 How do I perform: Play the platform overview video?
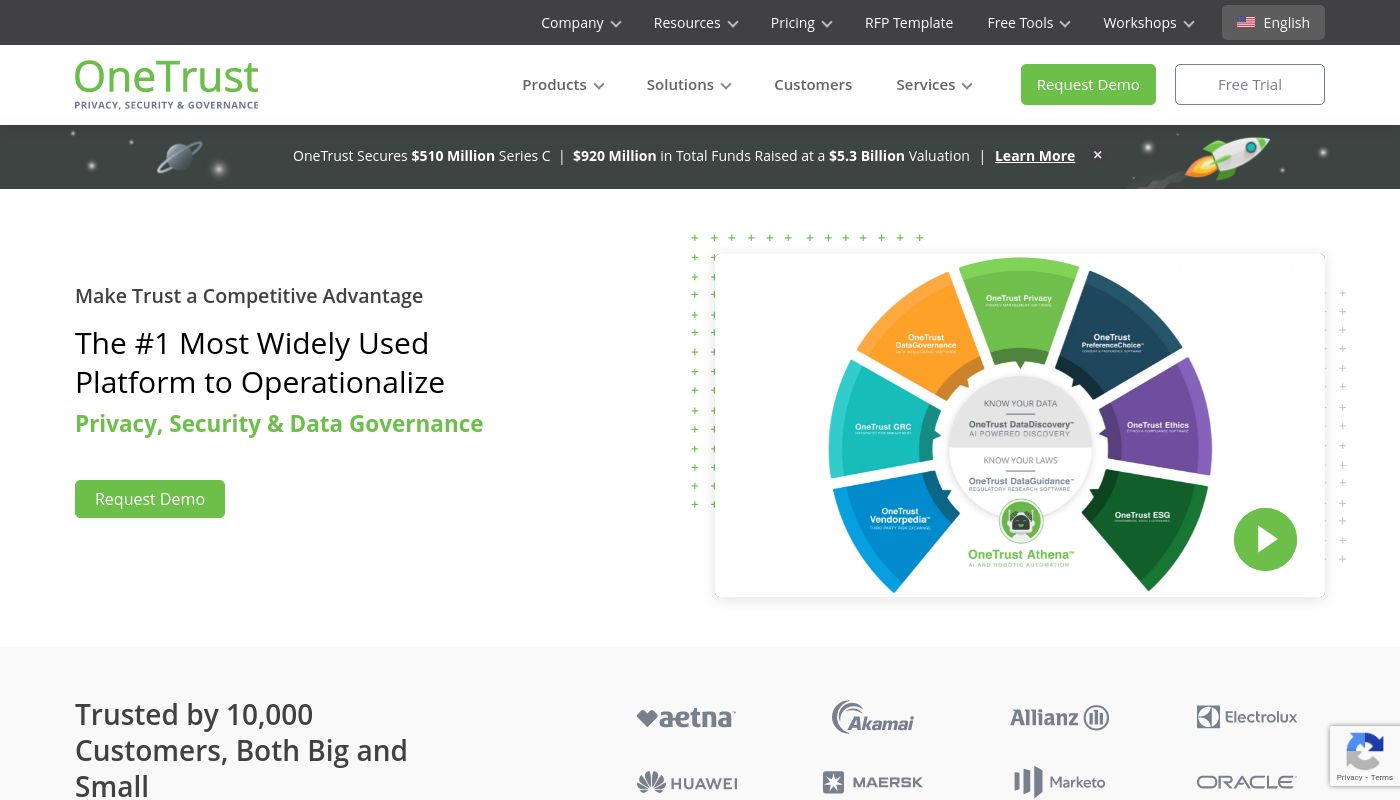(x=1265, y=540)
